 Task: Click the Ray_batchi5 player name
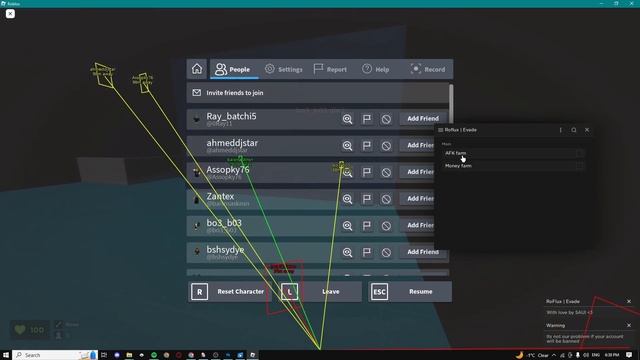coord(231,116)
